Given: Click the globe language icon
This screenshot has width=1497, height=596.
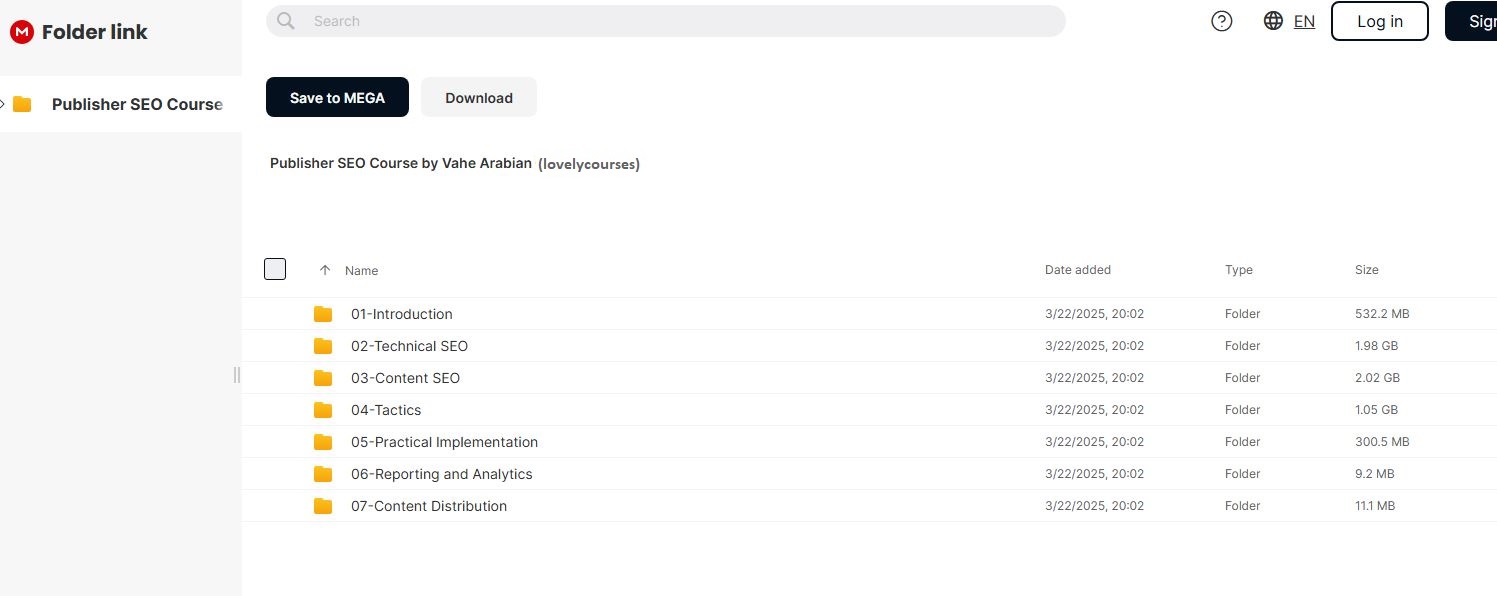Looking at the screenshot, I should (1273, 21).
